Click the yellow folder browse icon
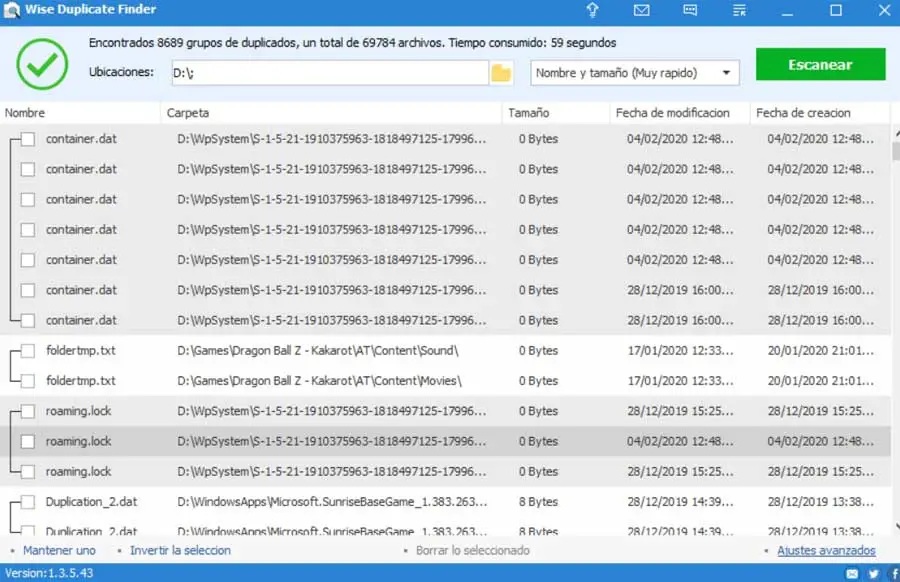900x582 pixels. (x=501, y=73)
